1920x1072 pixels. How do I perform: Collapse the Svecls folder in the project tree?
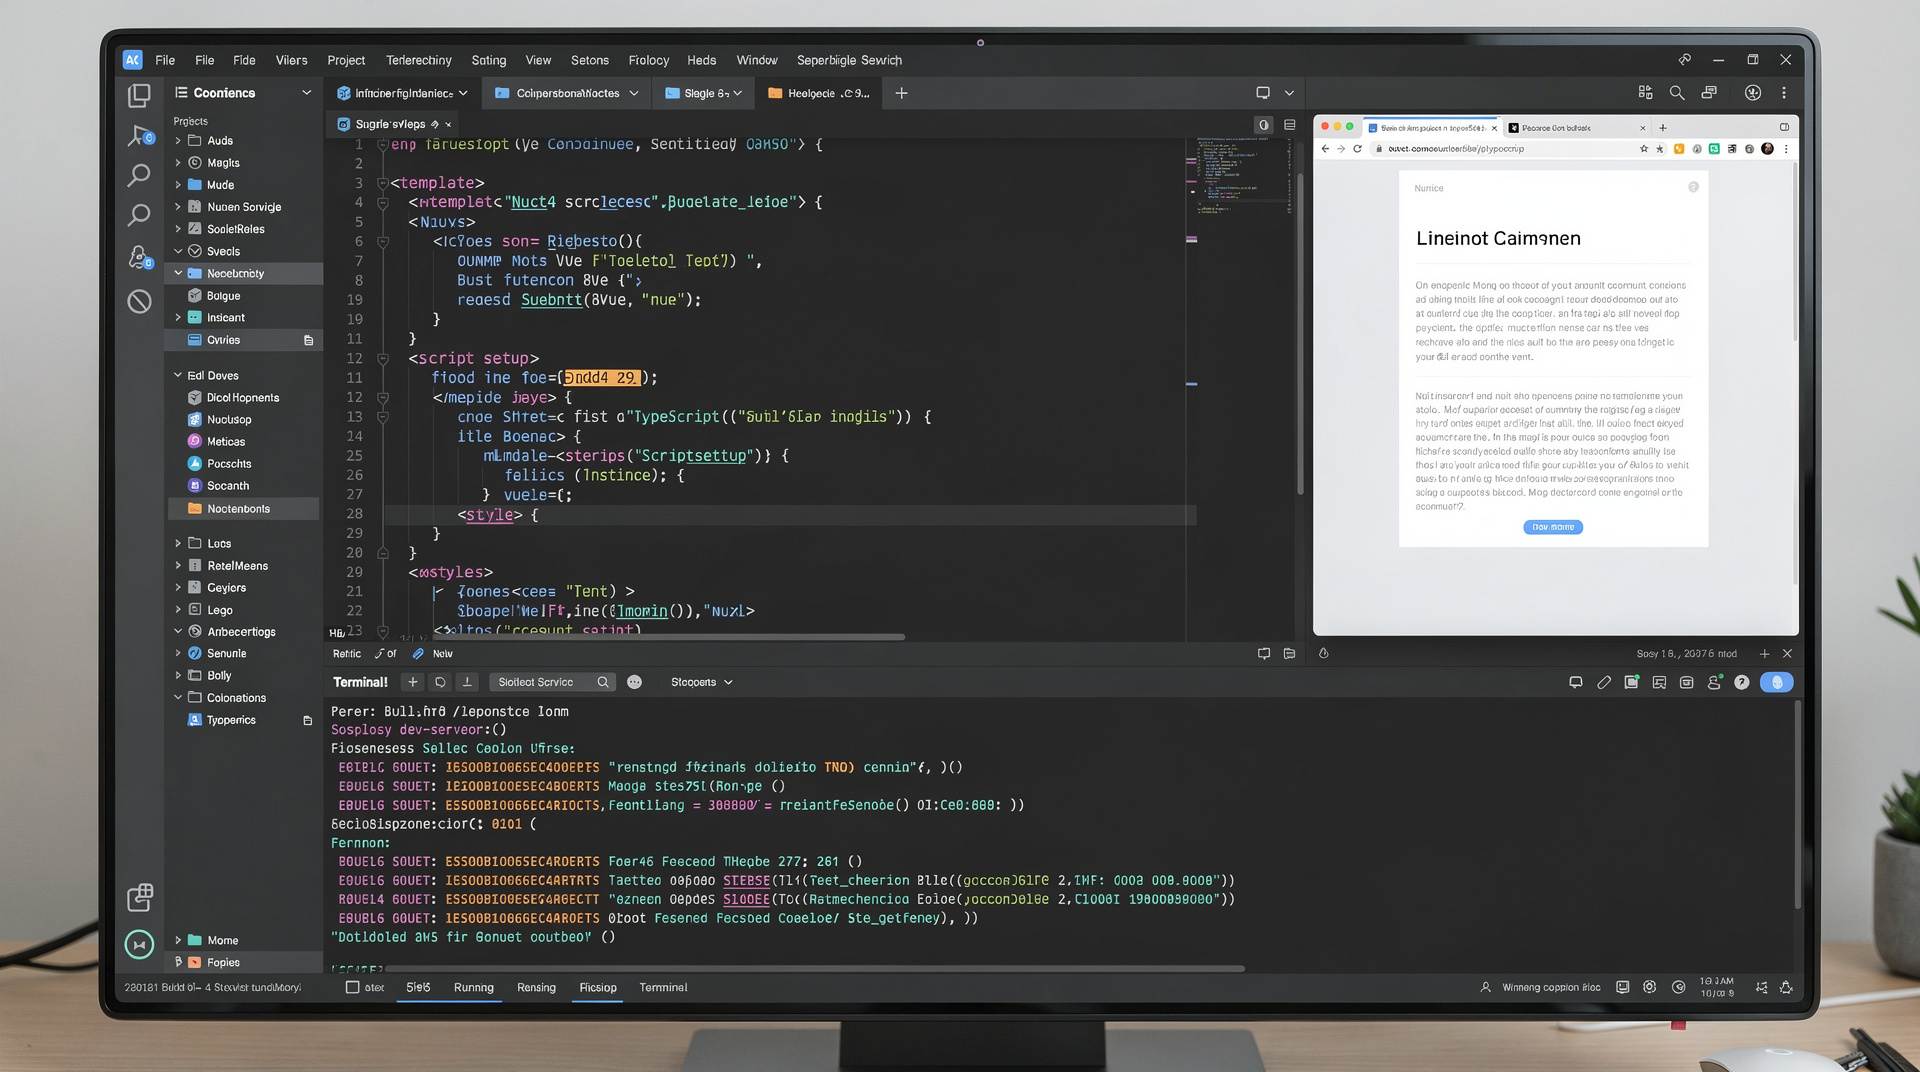pyautogui.click(x=178, y=251)
